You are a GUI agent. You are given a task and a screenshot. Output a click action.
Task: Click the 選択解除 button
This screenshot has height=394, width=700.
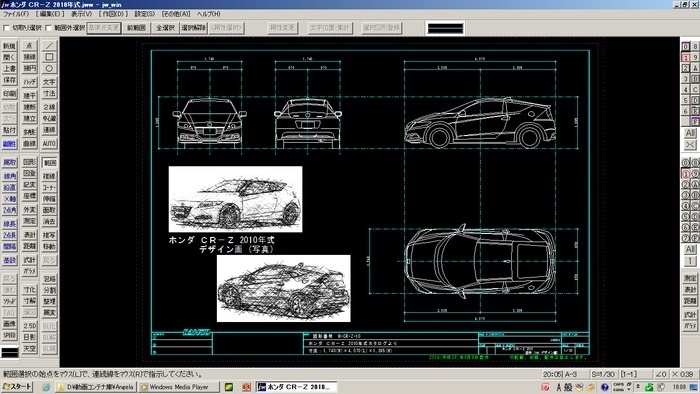pyautogui.click(x=194, y=28)
